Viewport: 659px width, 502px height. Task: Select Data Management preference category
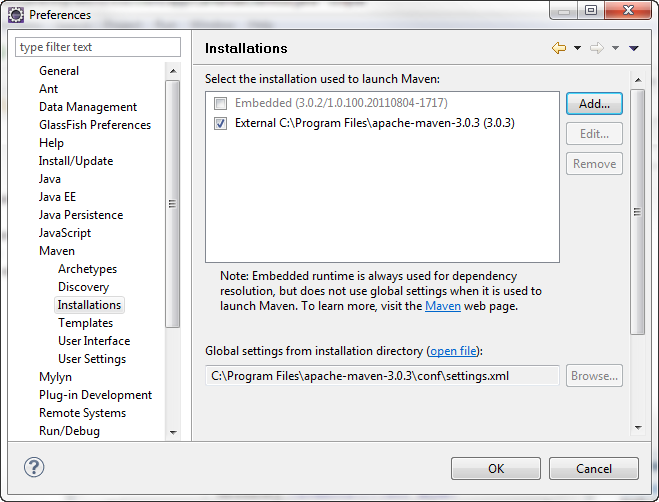coord(88,107)
